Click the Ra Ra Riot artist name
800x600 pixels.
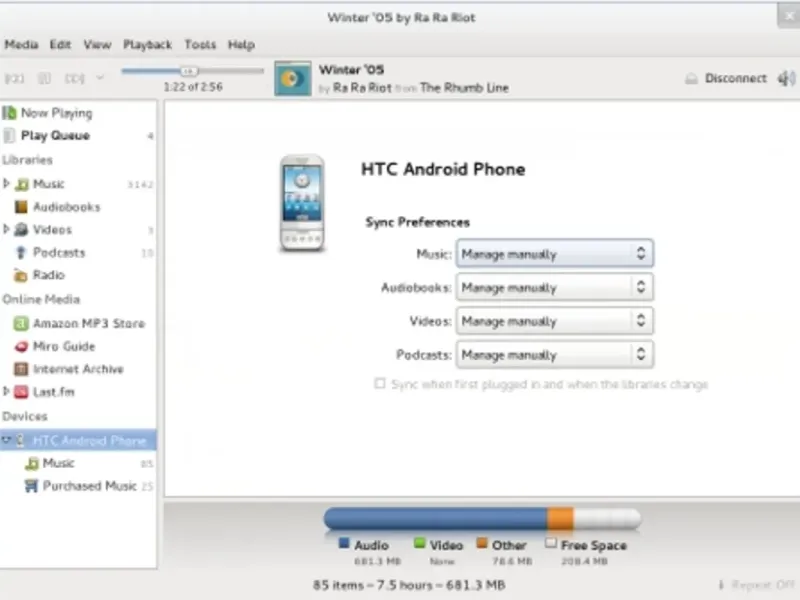pyautogui.click(x=362, y=88)
